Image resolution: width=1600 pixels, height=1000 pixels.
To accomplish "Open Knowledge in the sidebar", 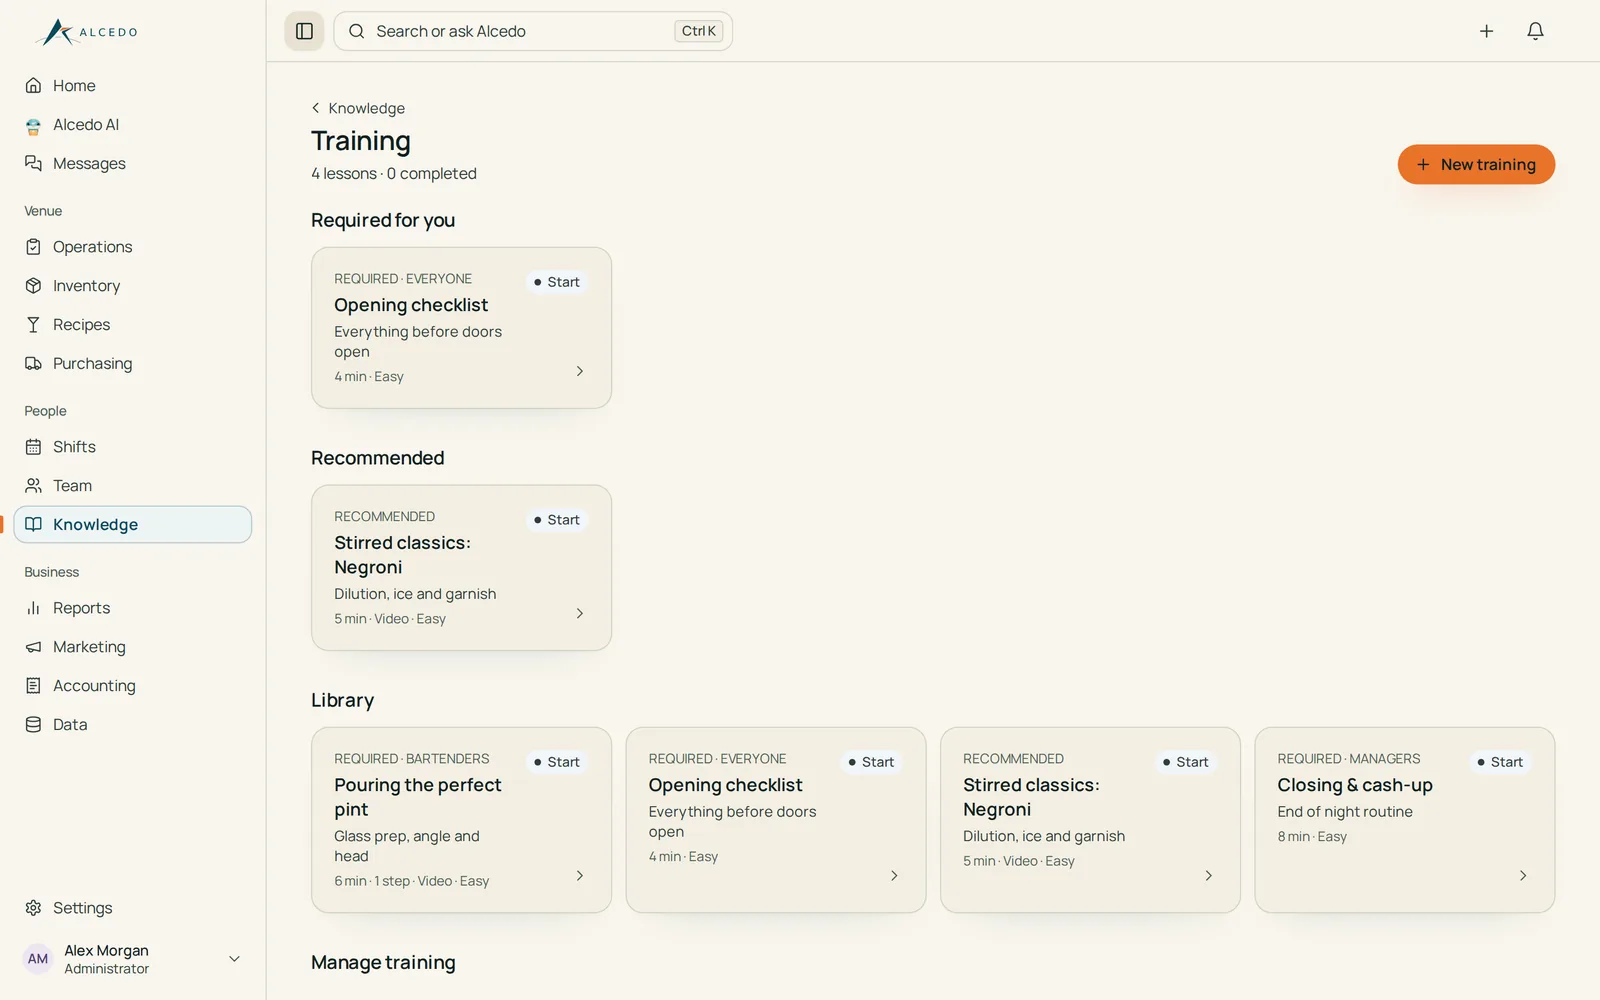I will pos(133,525).
